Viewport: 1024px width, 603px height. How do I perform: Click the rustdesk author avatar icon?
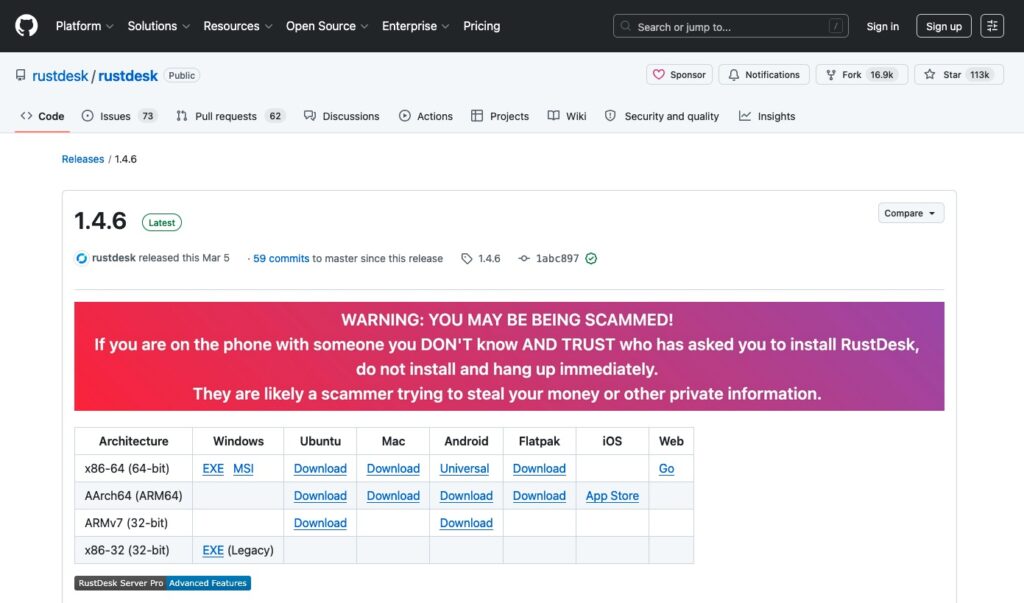82,258
